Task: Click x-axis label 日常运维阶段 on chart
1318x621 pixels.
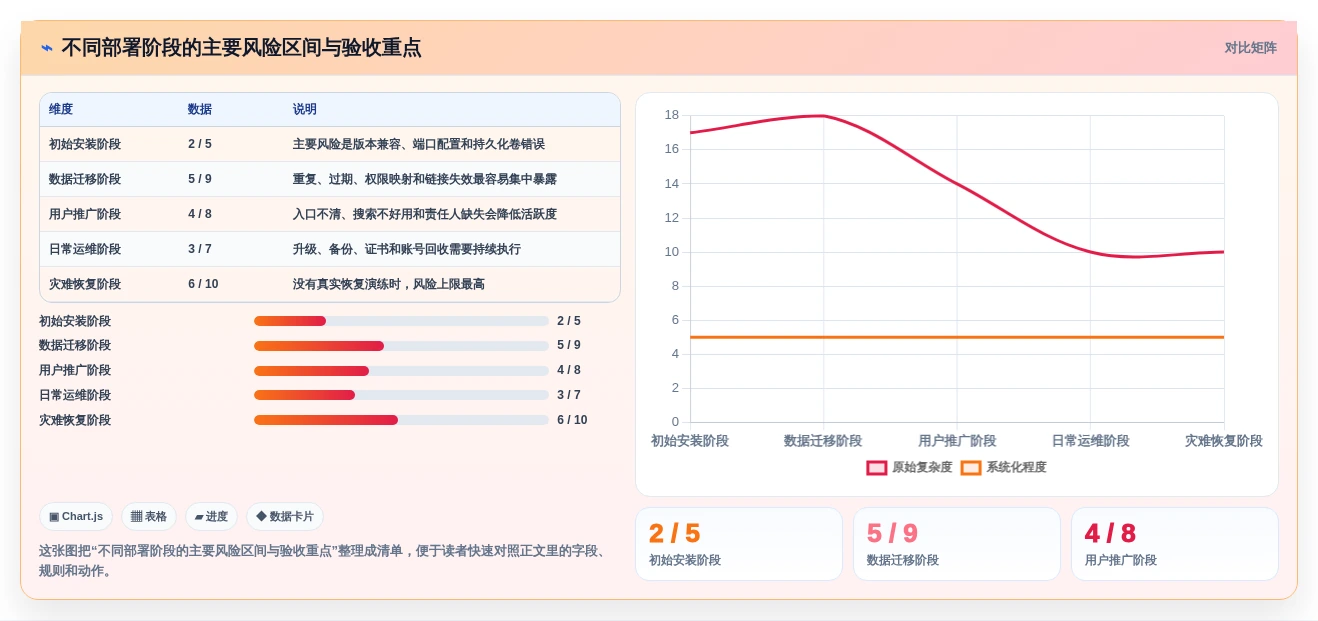Action: click(1090, 441)
